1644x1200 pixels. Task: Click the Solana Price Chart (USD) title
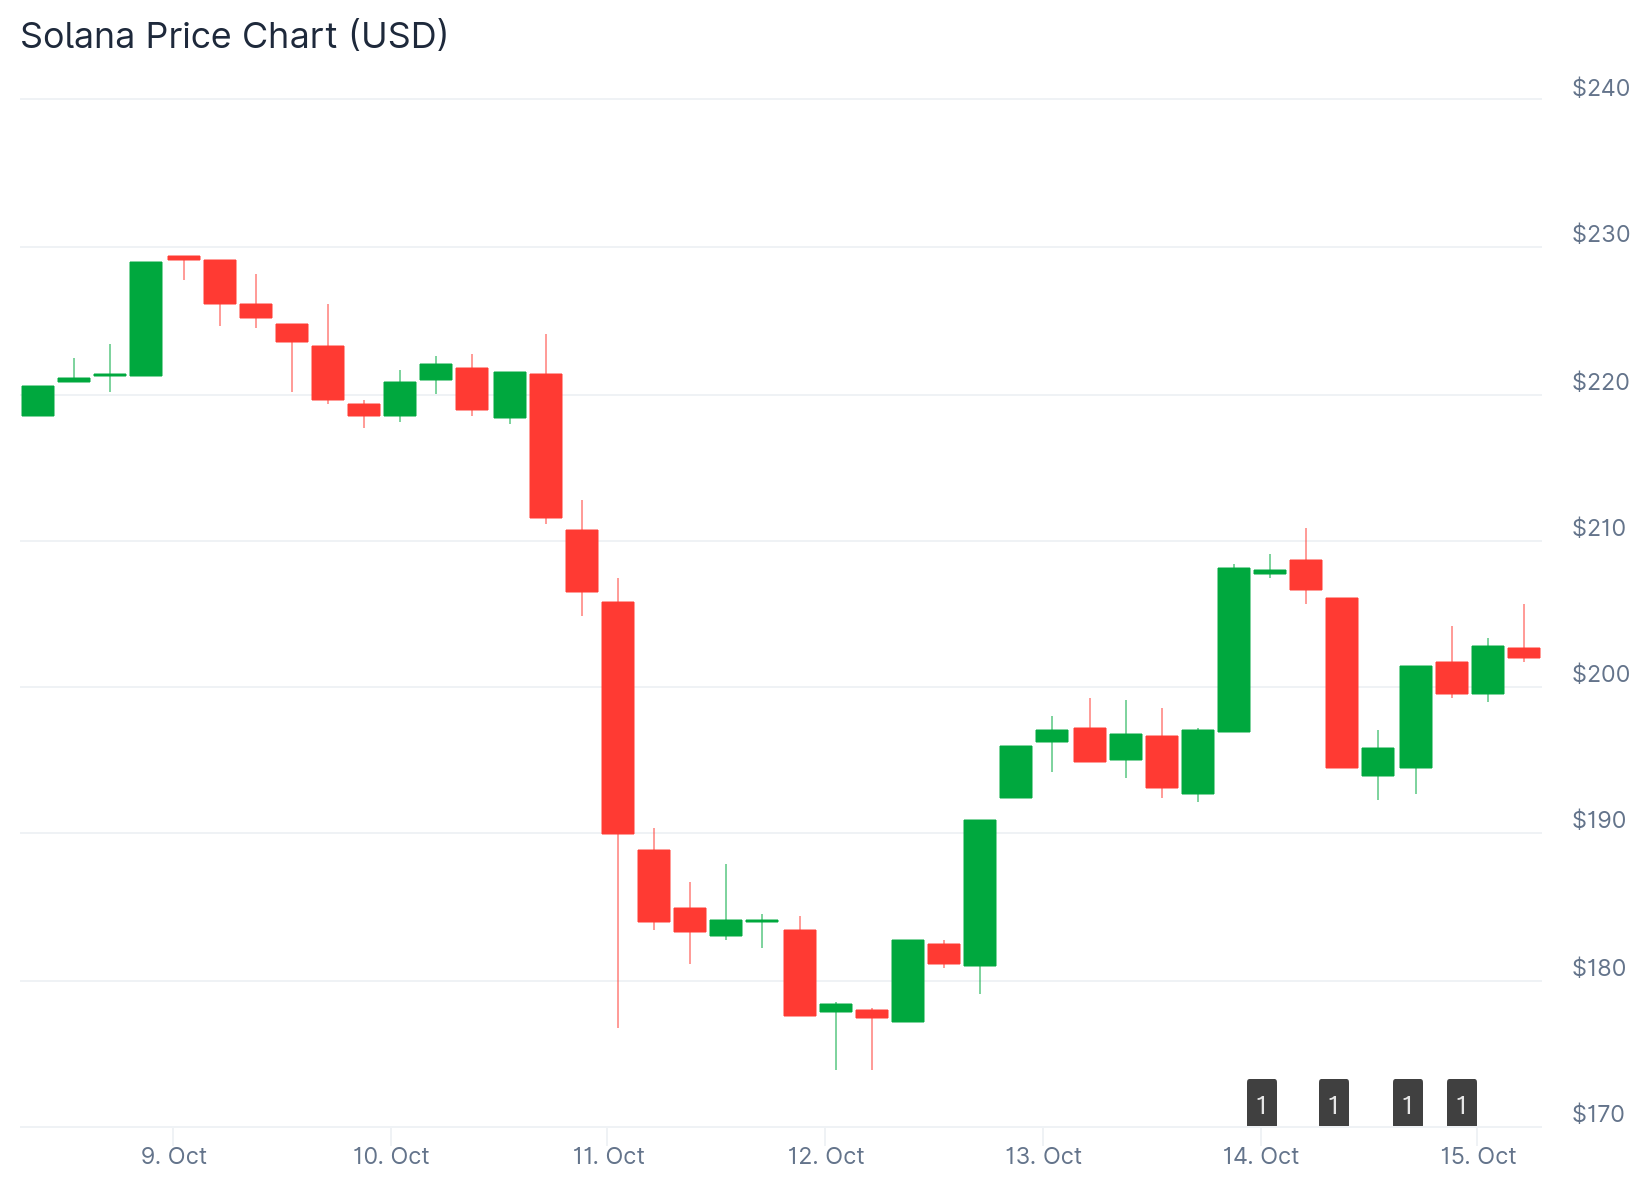click(x=234, y=36)
